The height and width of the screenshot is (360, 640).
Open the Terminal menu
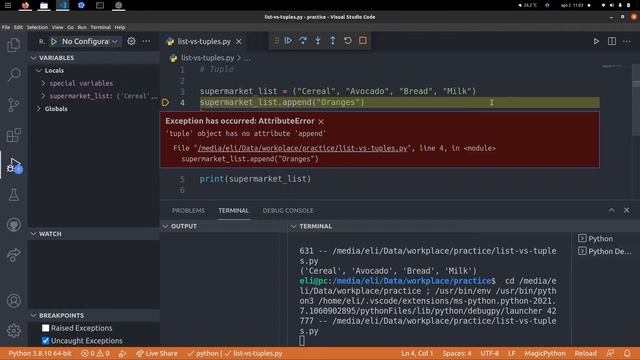click(100, 27)
